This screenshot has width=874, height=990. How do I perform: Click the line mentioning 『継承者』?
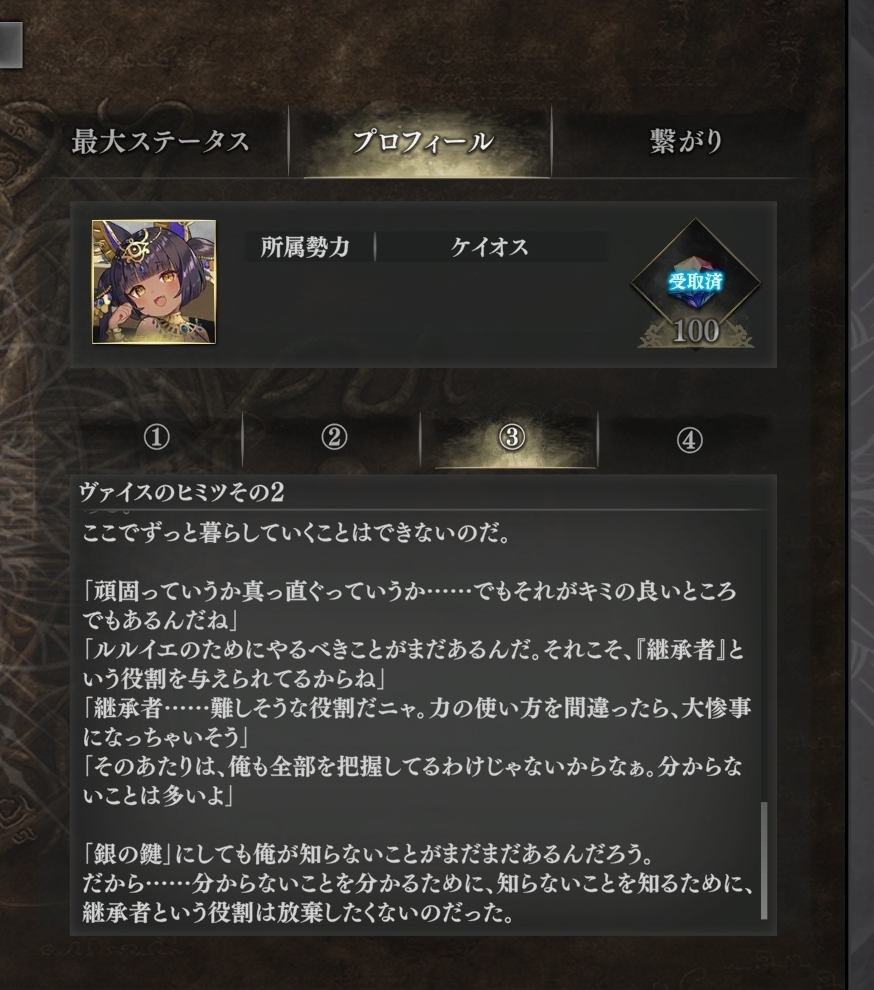click(x=413, y=664)
